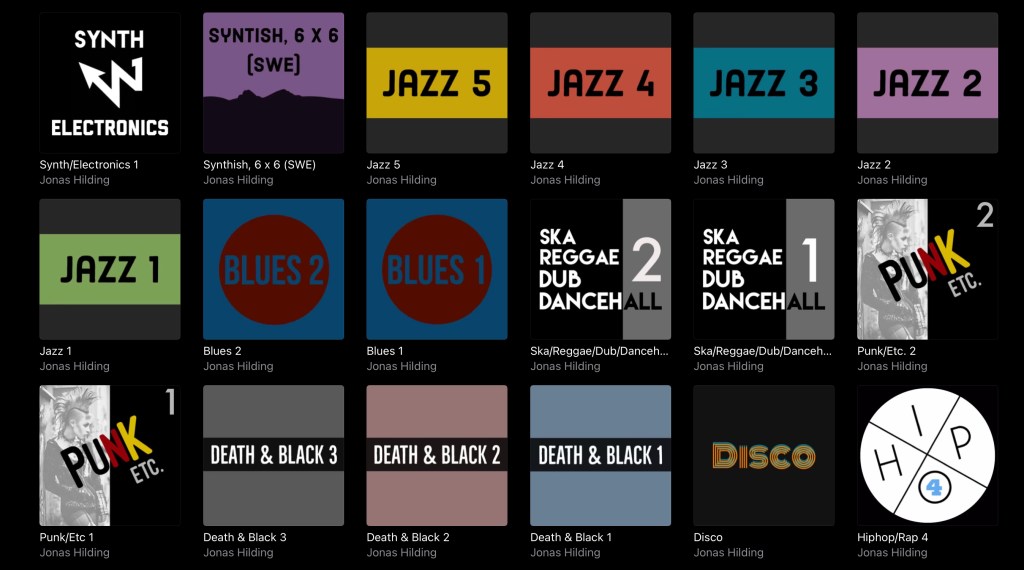Open the purple Synthish 6 x 6 cover
This screenshot has width=1024, height=570.
tap(273, 82)
